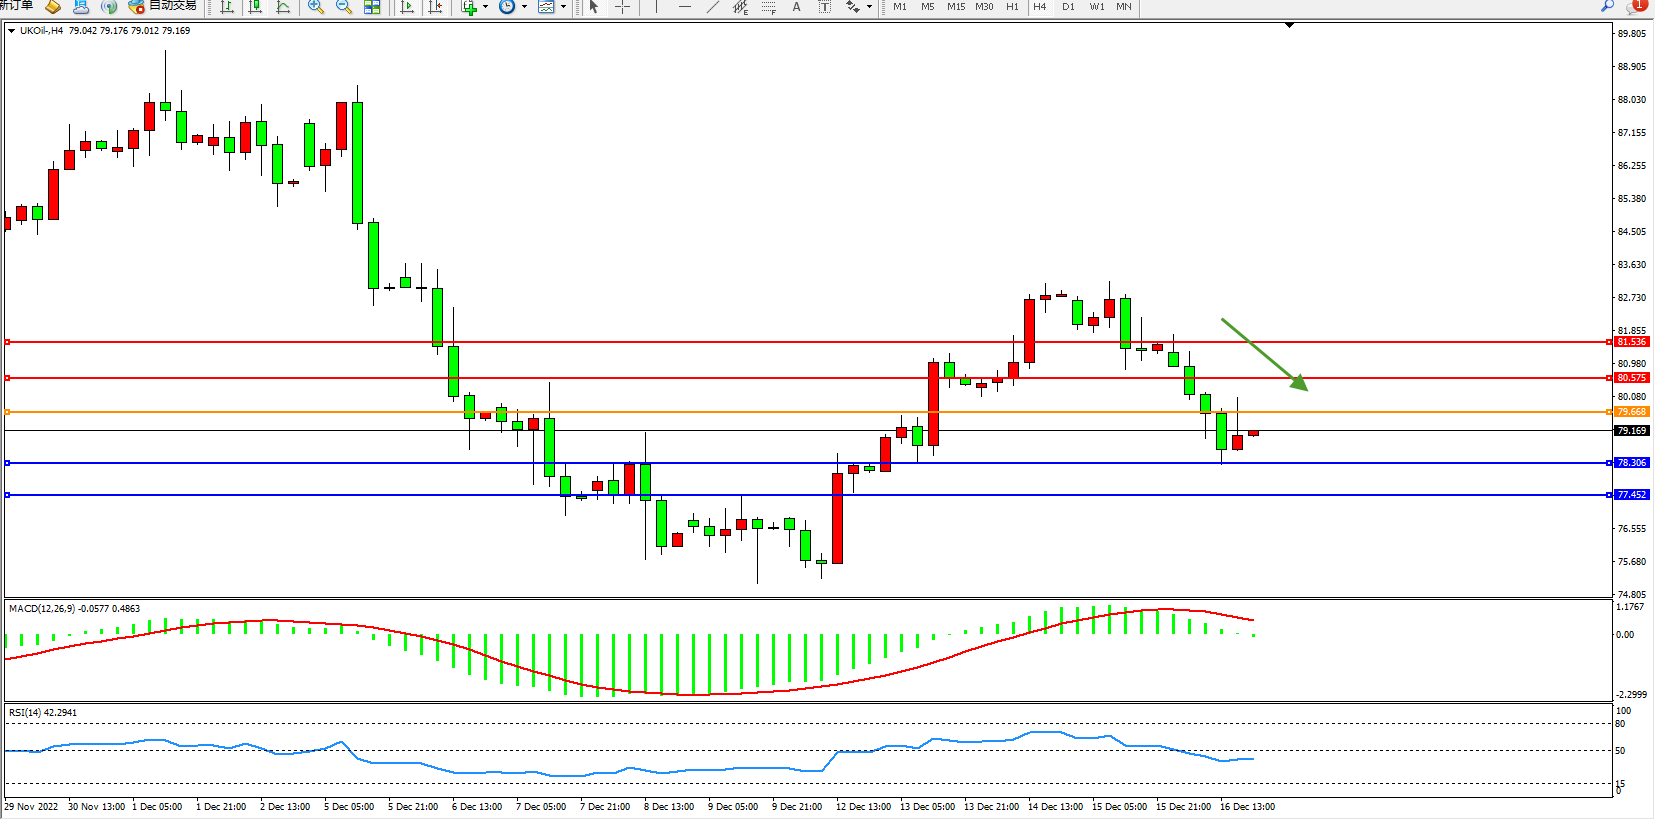Zoom out of the chart
This screenshot has height=820, width=1655.
click(x=344, y=7)
